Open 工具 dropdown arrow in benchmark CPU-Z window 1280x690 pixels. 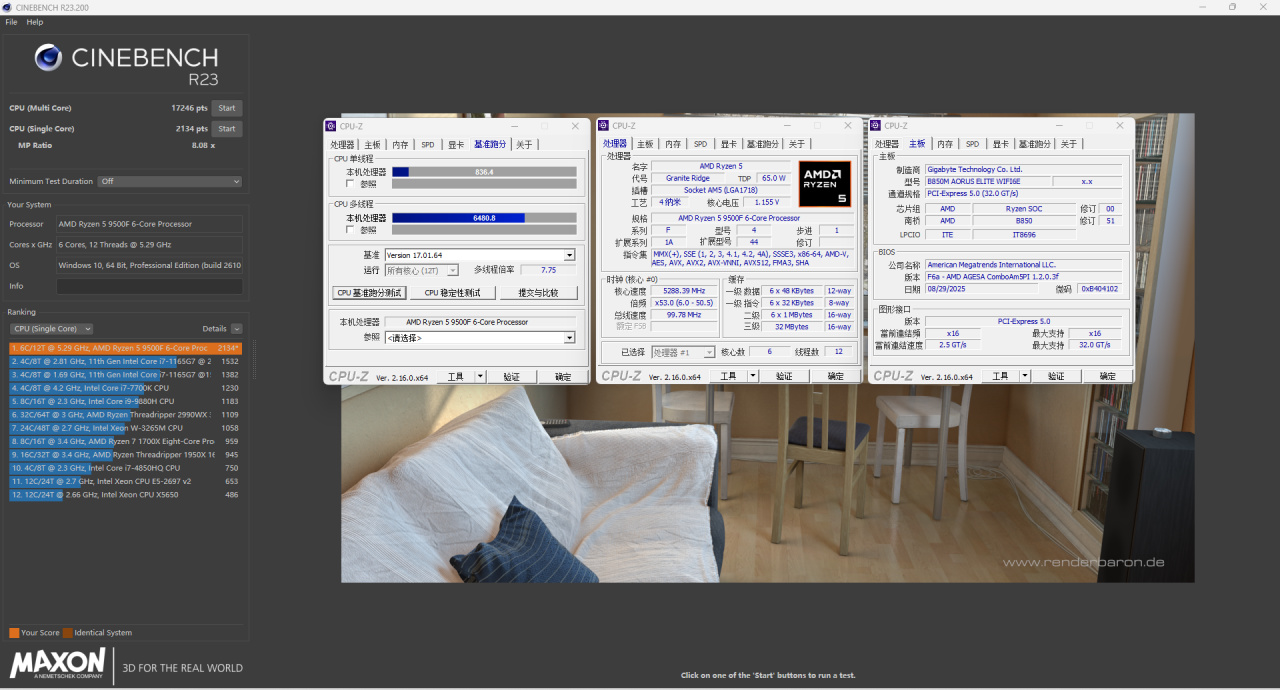pyautogui.click(x=480, y=377)
